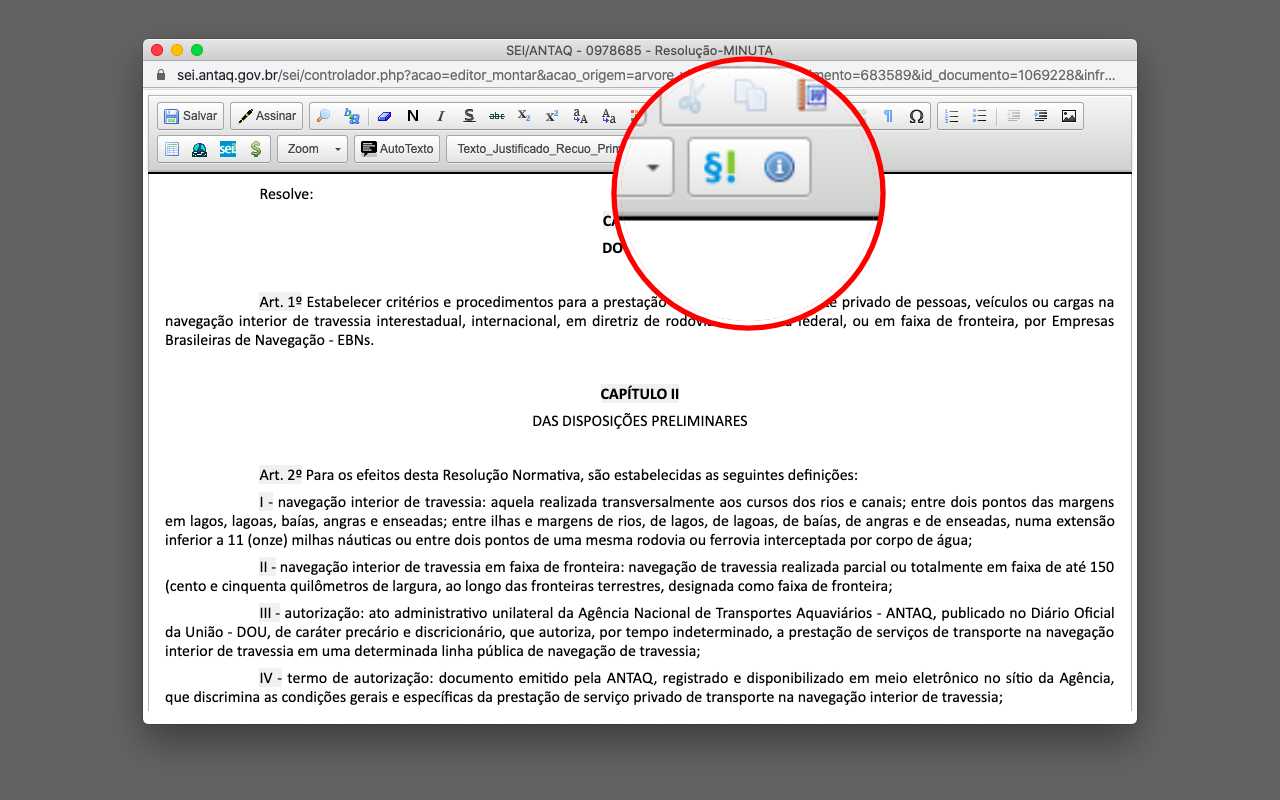Click the CAPÍTULO II heading
1280x800 pixels.
click(640, 394)
